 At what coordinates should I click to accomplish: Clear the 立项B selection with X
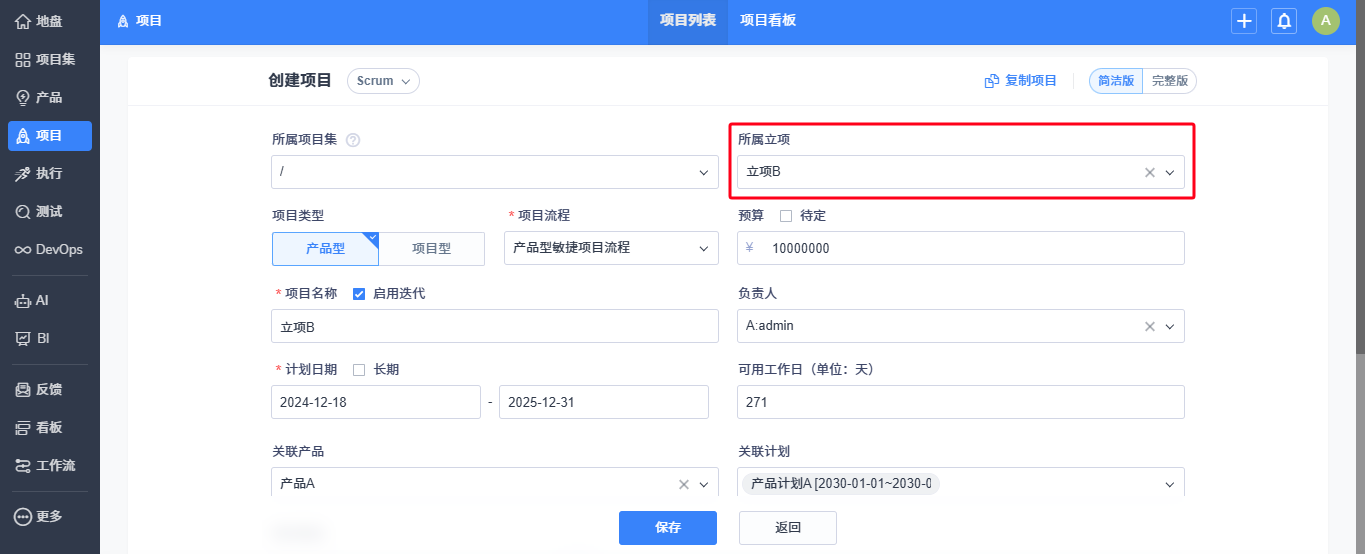1150,172
